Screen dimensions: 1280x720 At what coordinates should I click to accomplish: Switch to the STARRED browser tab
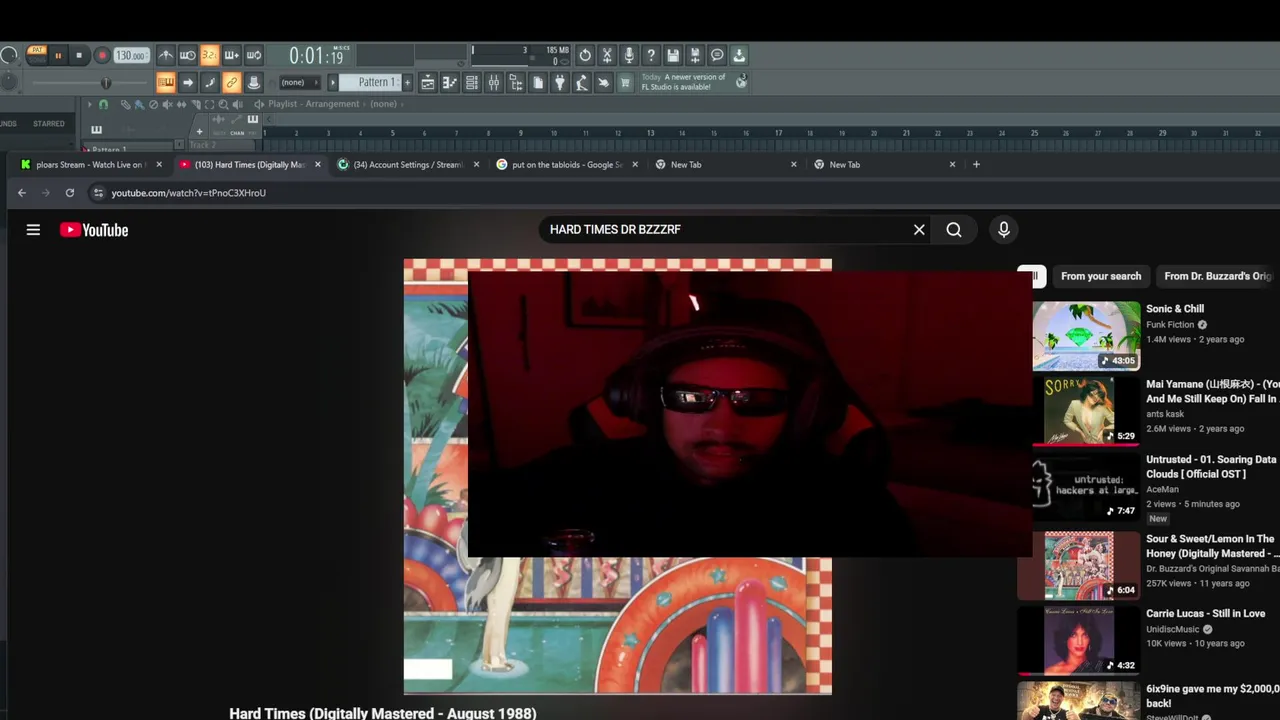(49, 124)
